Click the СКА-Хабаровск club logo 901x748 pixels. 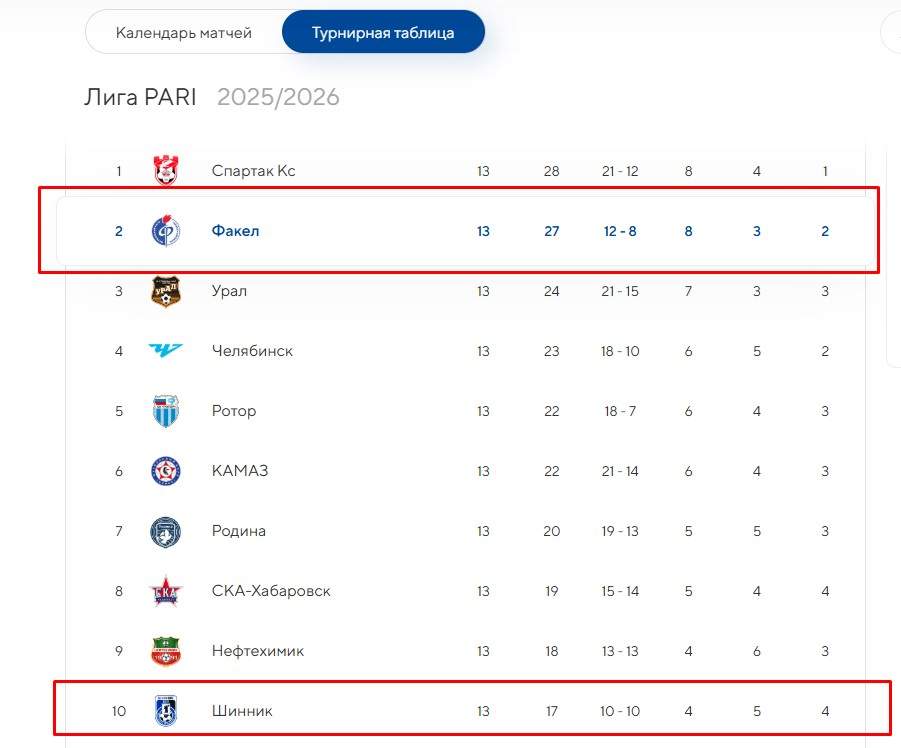pyautogui.click(x=165, y=591)
